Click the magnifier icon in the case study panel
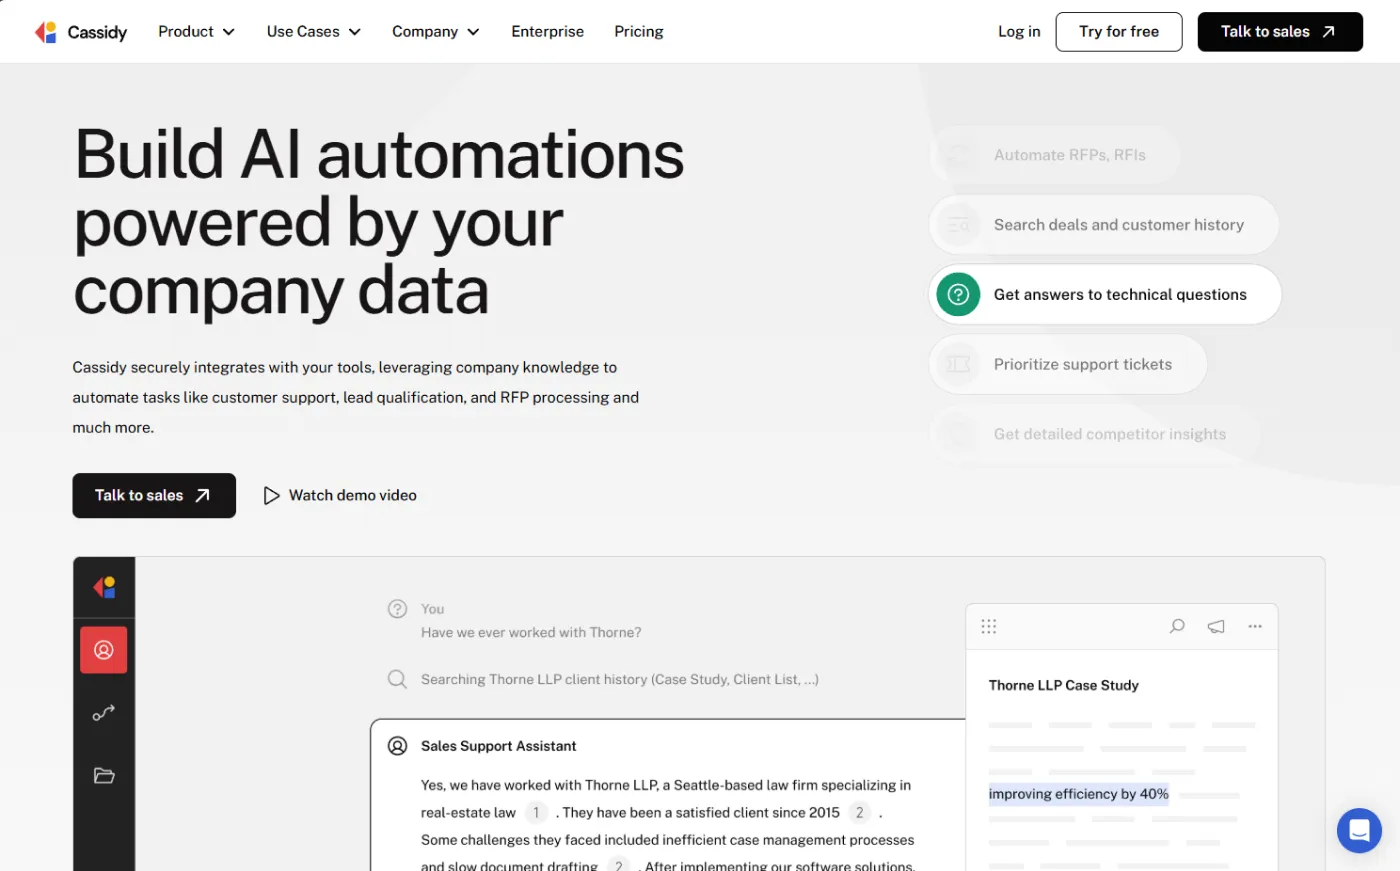 [1177, 625]
